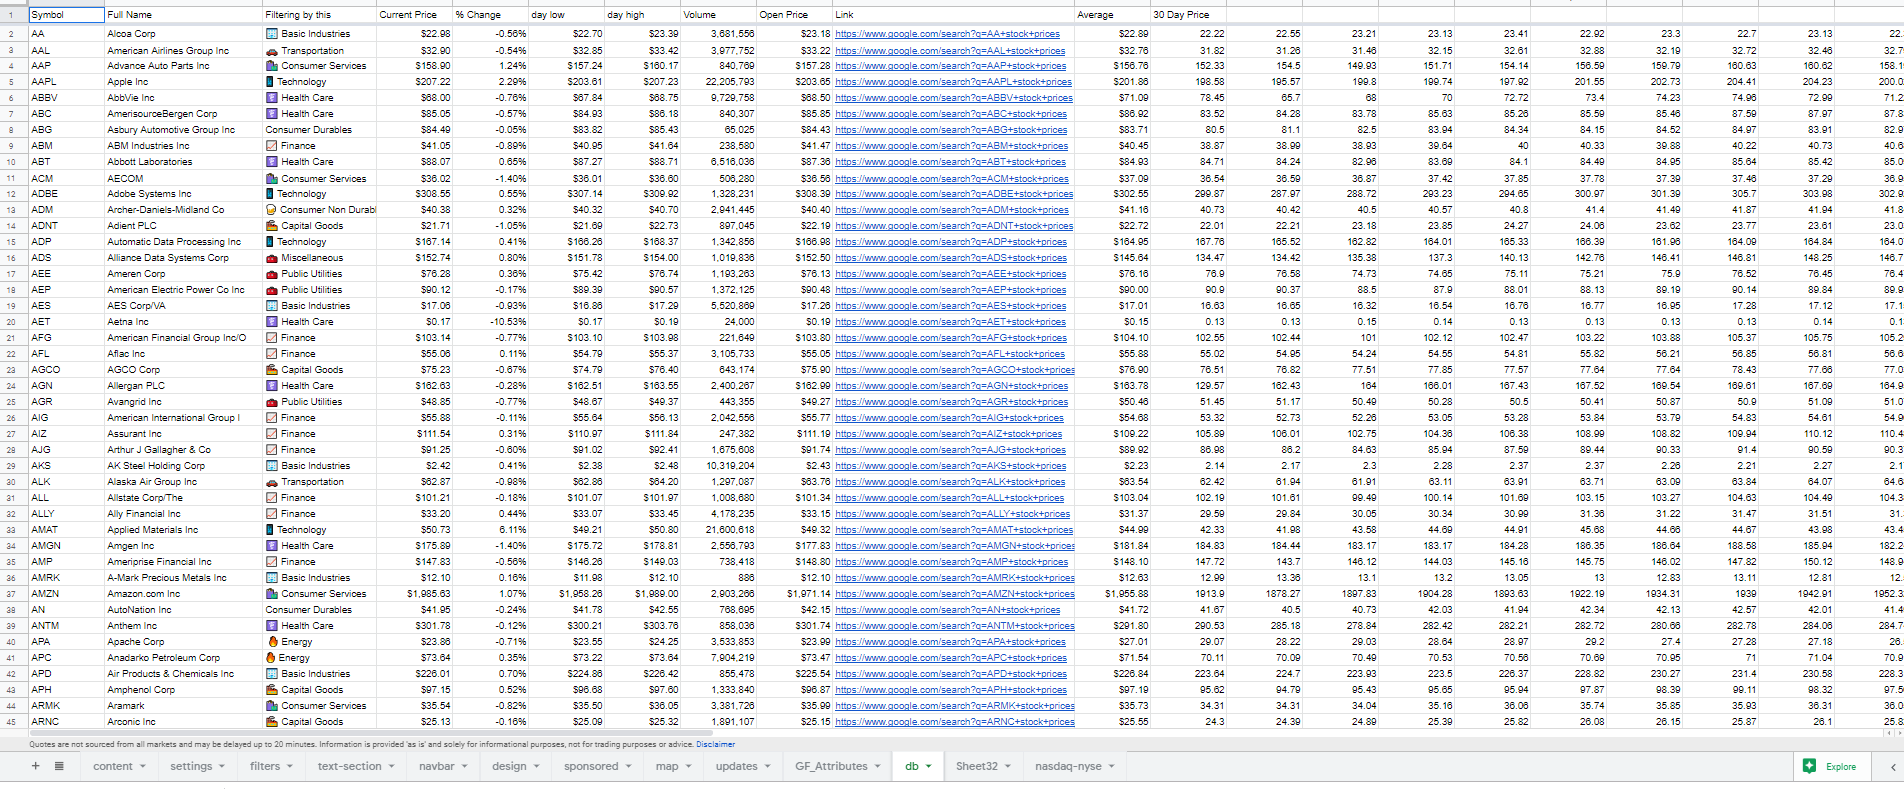
Task: Open the AAPL stock prices Google link
Action: click(953, 82)
